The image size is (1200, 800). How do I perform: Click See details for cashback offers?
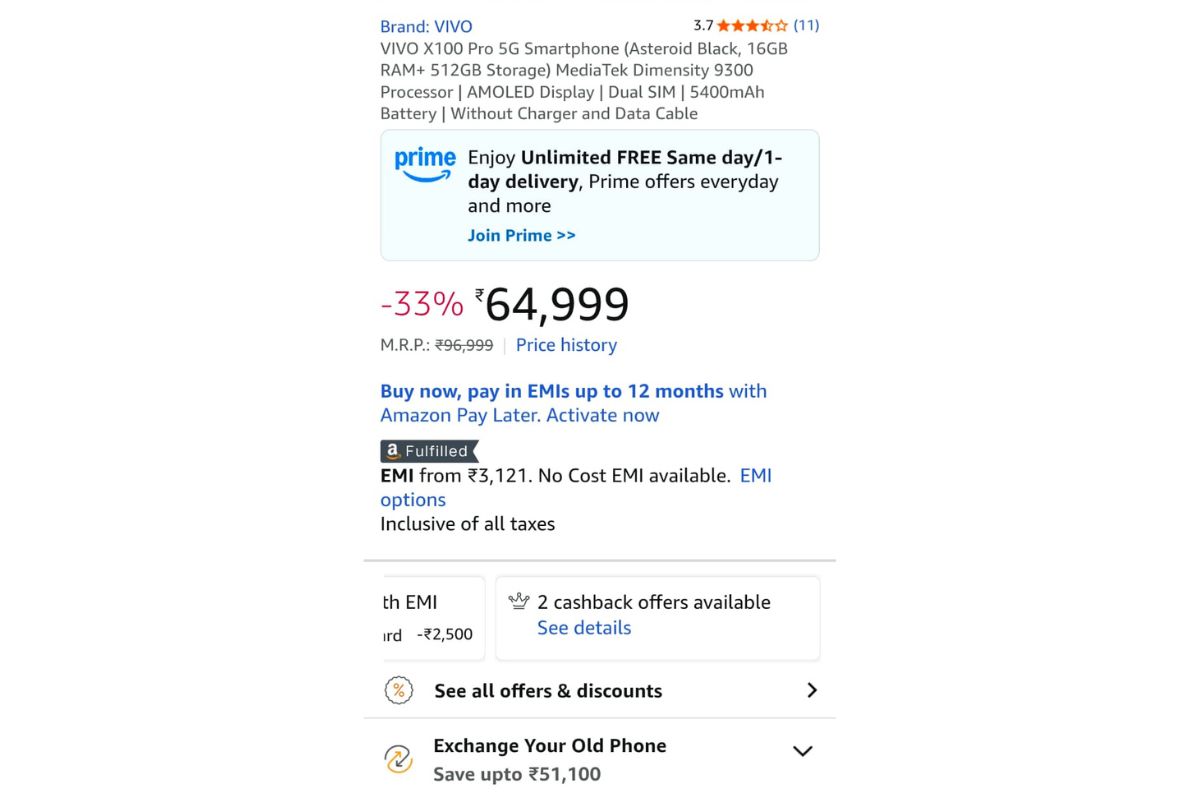(x=584, y=628)
